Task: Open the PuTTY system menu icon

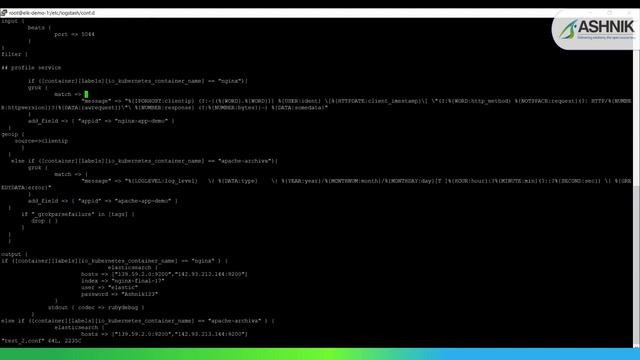Action: pyautogui.click(x=4, y=13)
